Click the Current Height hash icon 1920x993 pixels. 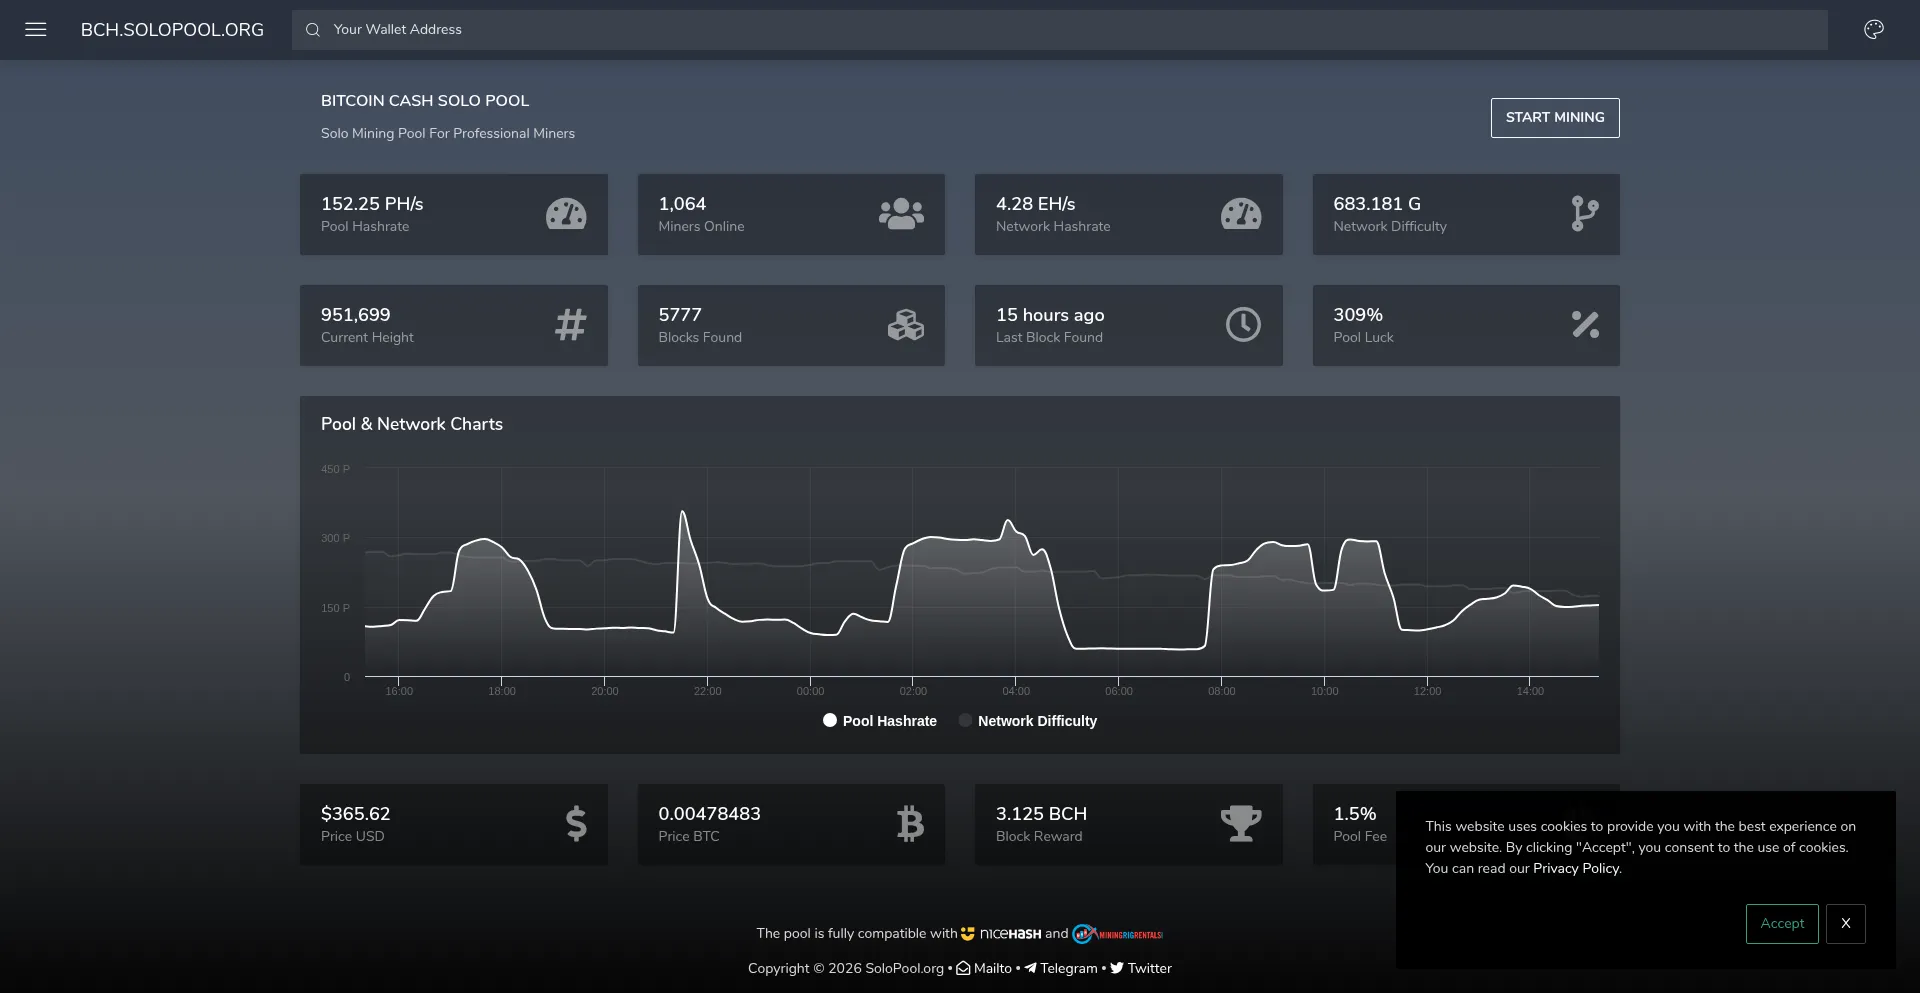[x=571, y=325]
